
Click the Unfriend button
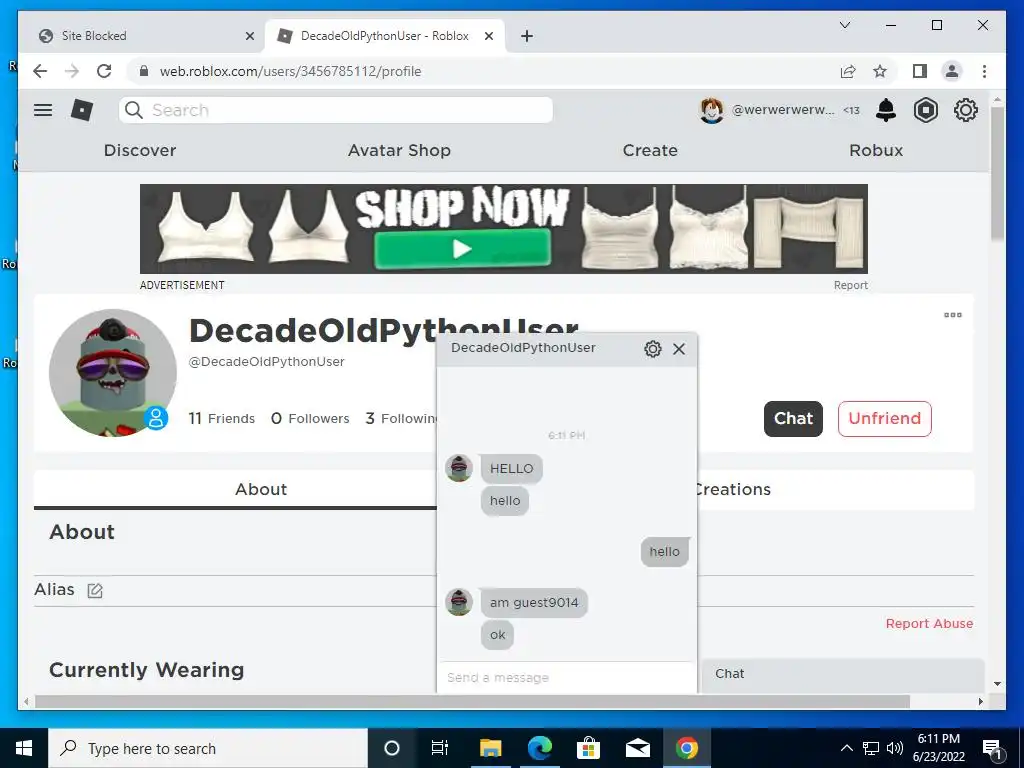(884, 419)
